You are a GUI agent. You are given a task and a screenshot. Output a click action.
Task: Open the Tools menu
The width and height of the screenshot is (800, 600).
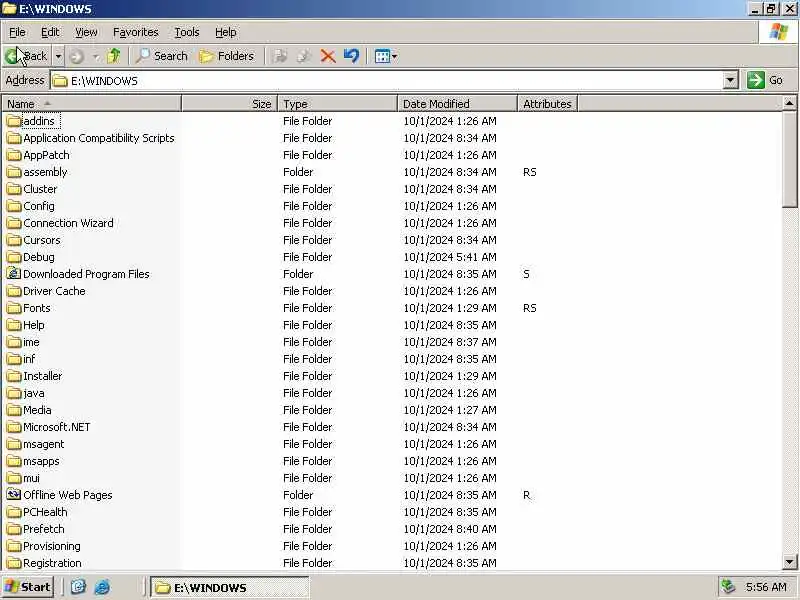pos(187,32)
